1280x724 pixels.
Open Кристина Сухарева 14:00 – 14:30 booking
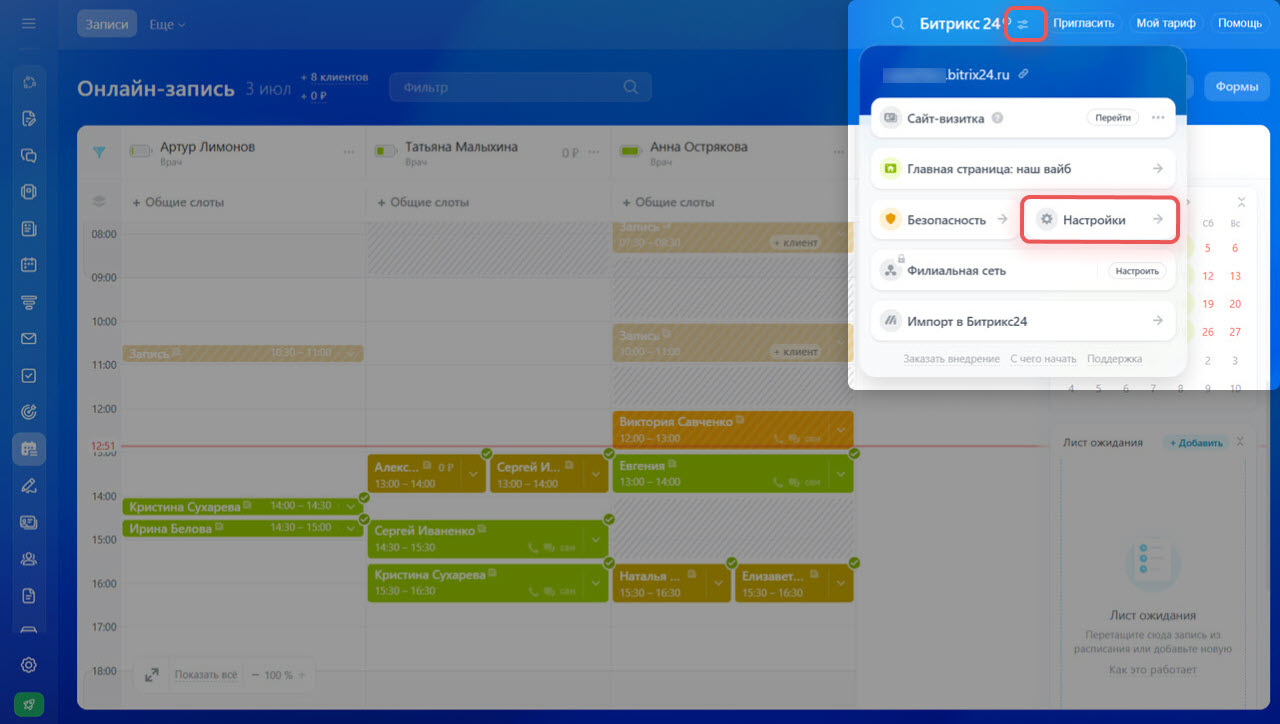click(242, 507)
